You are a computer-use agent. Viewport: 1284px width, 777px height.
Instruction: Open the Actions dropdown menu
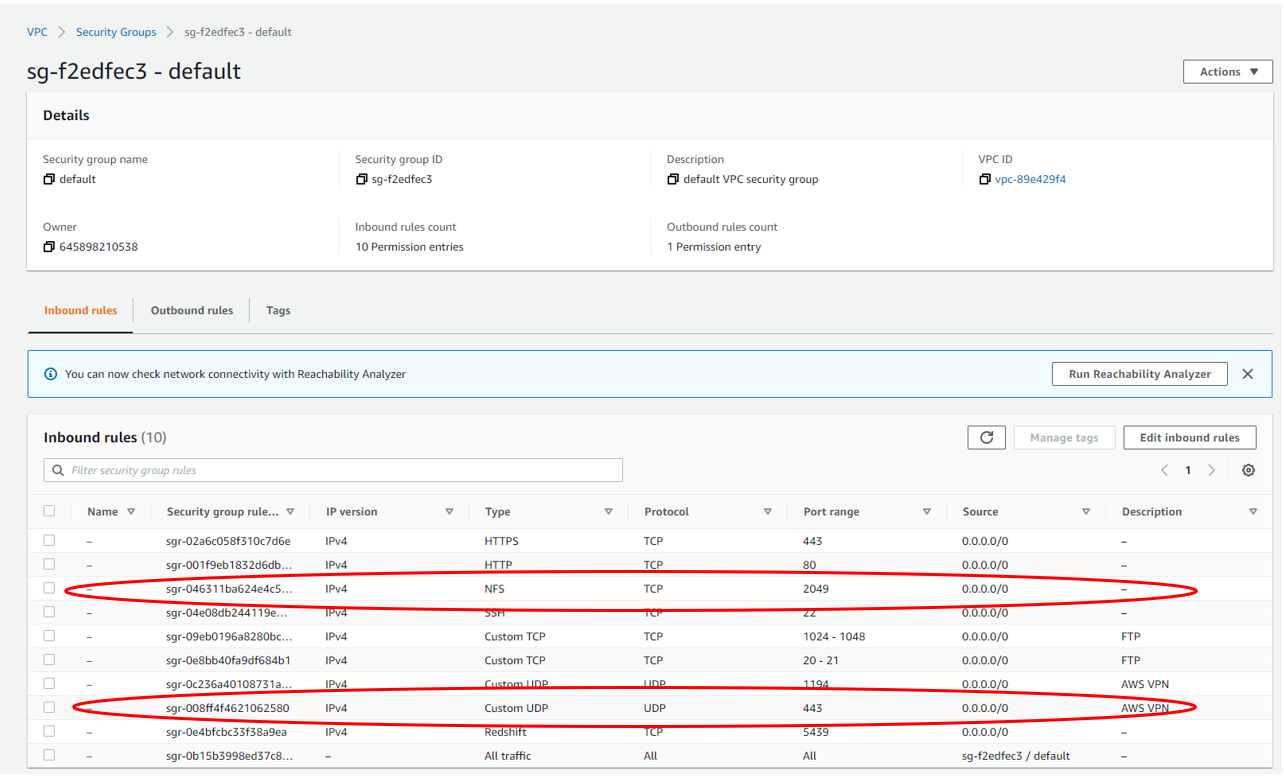(1228, 72)
